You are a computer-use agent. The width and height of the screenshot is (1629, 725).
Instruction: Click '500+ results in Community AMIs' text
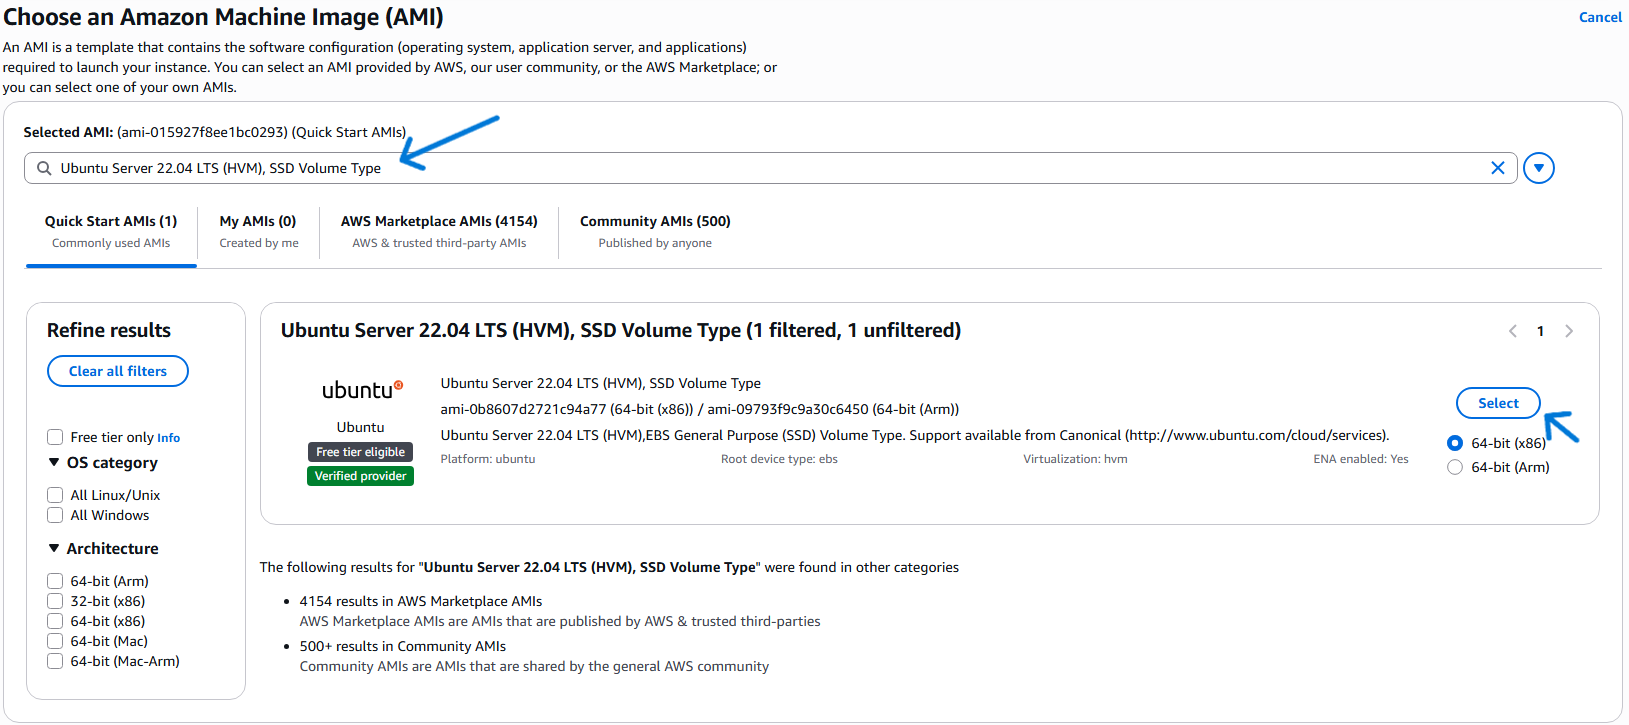point(403,646)
